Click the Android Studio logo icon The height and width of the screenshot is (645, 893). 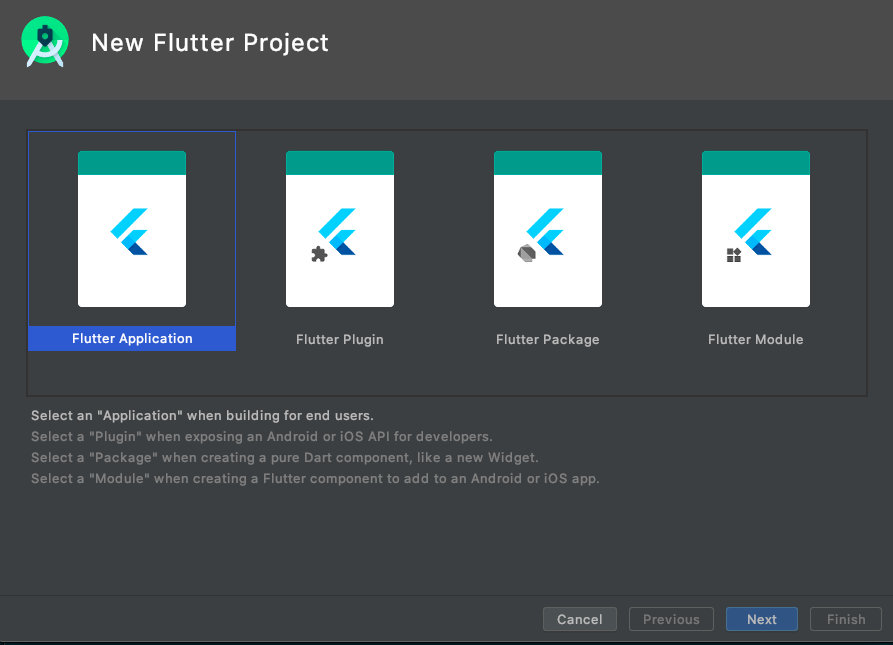coord(45,42)
